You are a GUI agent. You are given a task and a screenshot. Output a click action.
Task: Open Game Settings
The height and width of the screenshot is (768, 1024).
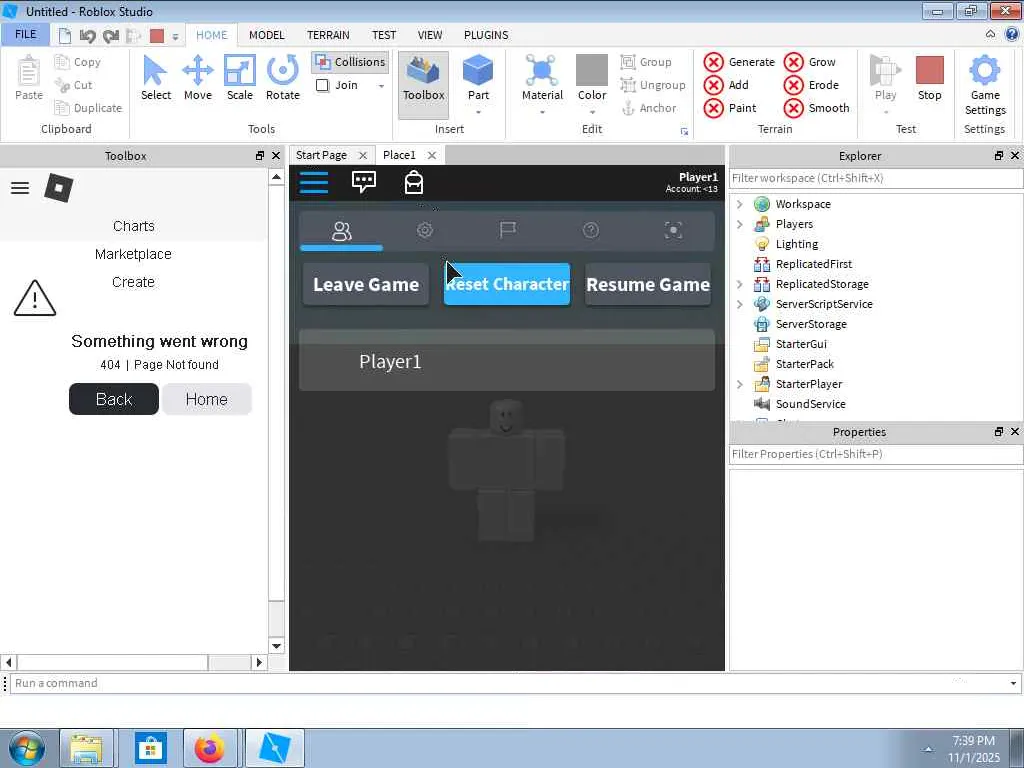pyautogui.click(x=984, y=85)
